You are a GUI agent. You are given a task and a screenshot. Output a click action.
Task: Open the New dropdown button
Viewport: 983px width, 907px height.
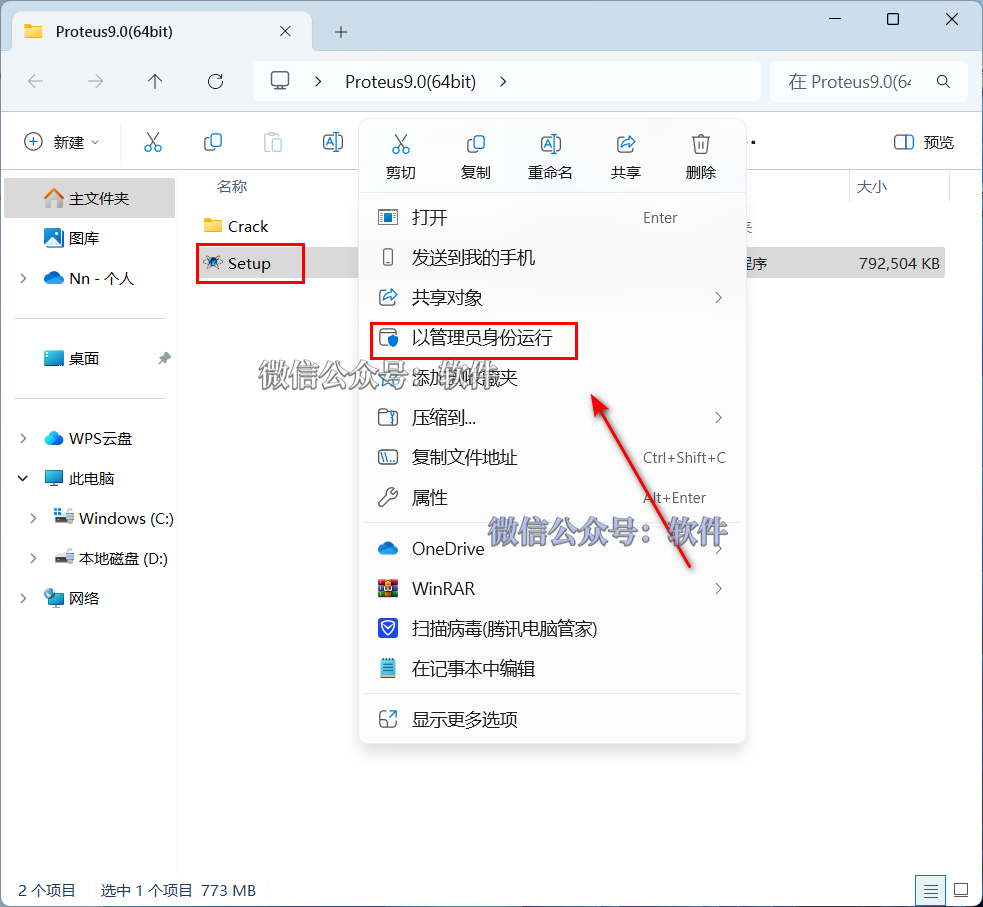click(61, 142)
